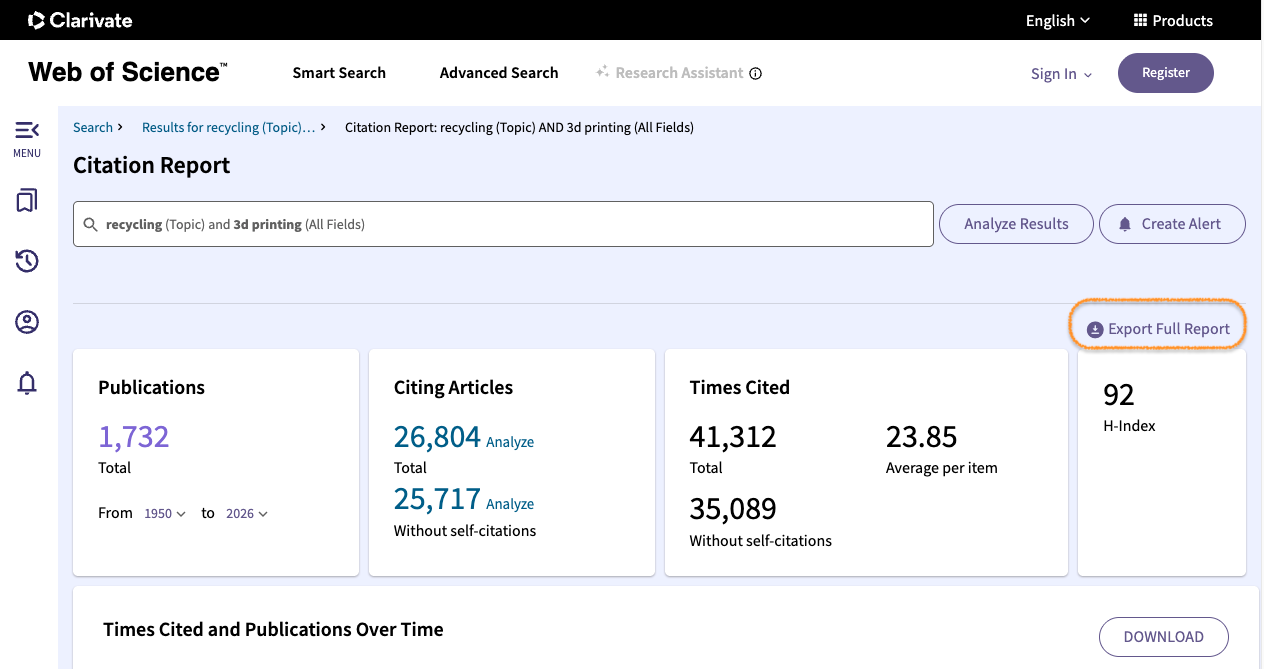The height and width of the screenshot is (669, 1264).
Task: Expand the Sign In dropdown
Action: point(1062,74)
